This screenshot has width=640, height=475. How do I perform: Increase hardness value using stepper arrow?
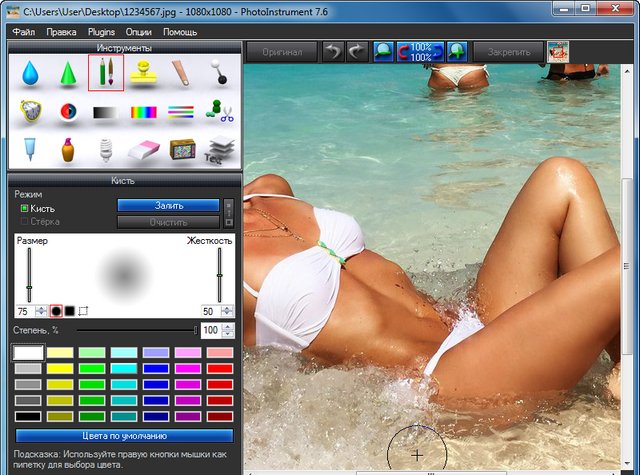click(x=226, y=308)
